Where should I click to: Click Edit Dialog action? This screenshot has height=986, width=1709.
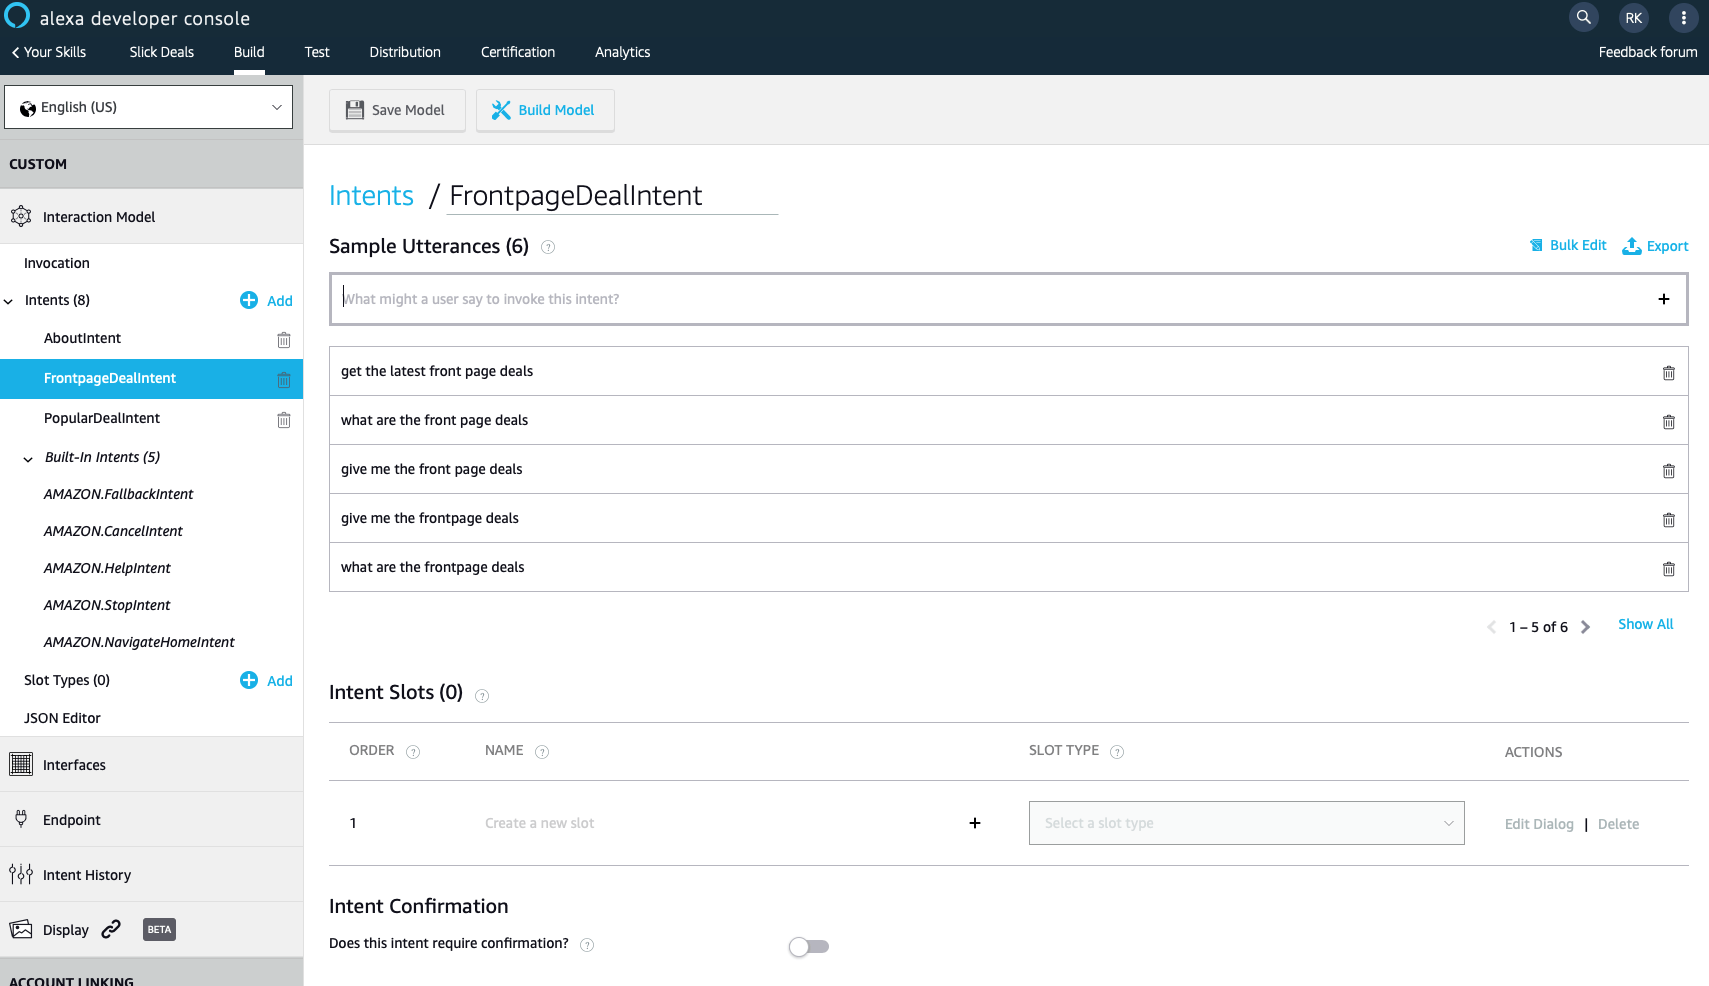pos(1539,824)
